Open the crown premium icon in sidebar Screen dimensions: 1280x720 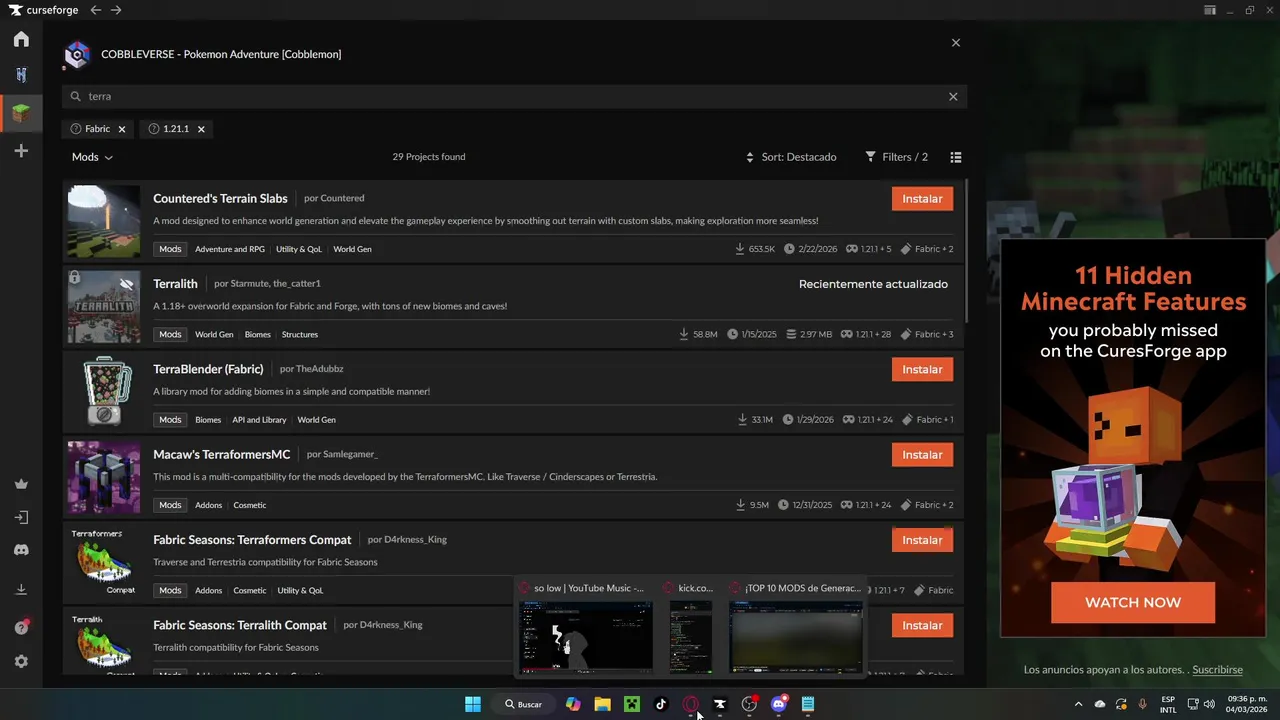point(21,484)
